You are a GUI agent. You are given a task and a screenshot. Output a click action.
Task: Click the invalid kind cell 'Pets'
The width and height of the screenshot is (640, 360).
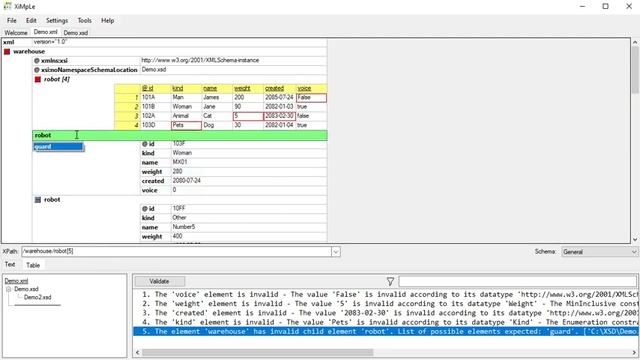coord(186,125)
